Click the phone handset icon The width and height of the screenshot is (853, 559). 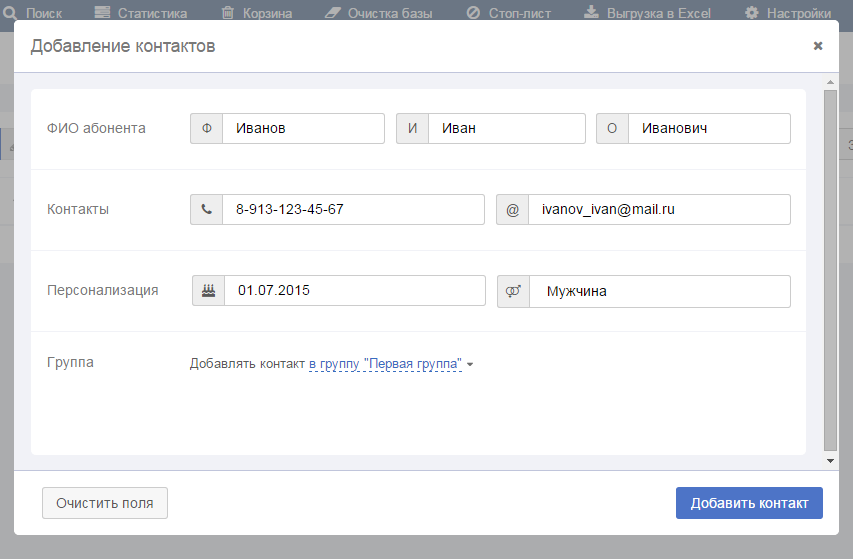(207, 209)
